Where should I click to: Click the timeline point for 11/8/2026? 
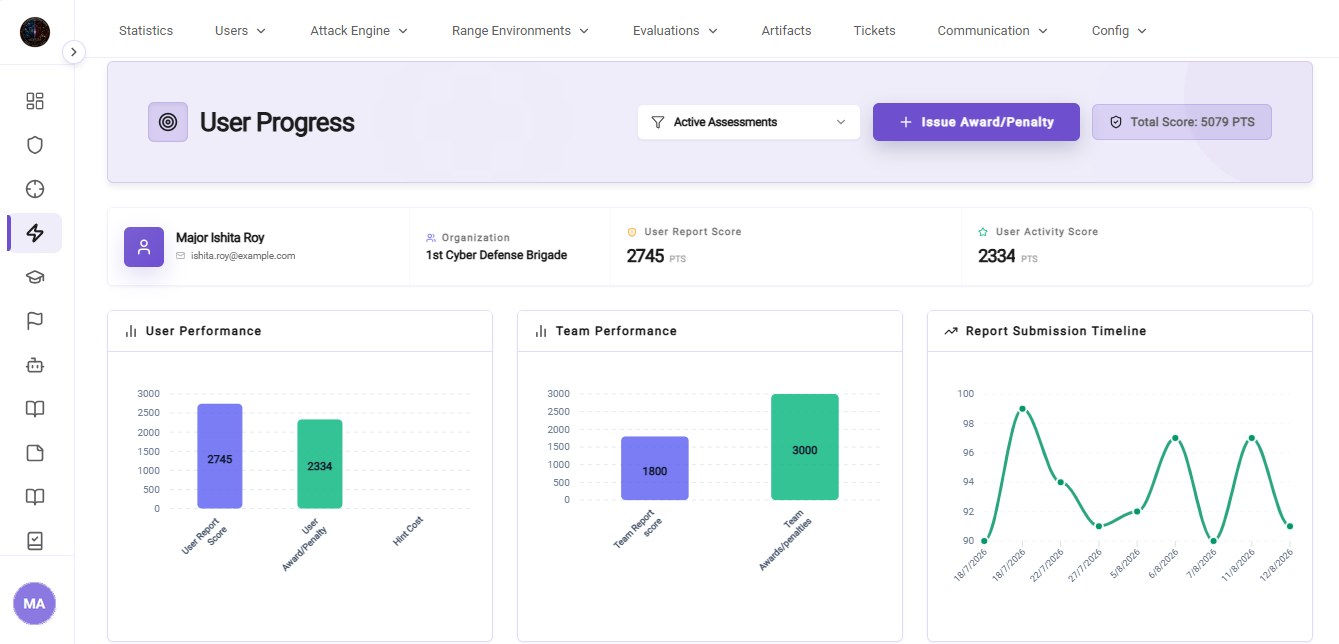point(1251,438)
